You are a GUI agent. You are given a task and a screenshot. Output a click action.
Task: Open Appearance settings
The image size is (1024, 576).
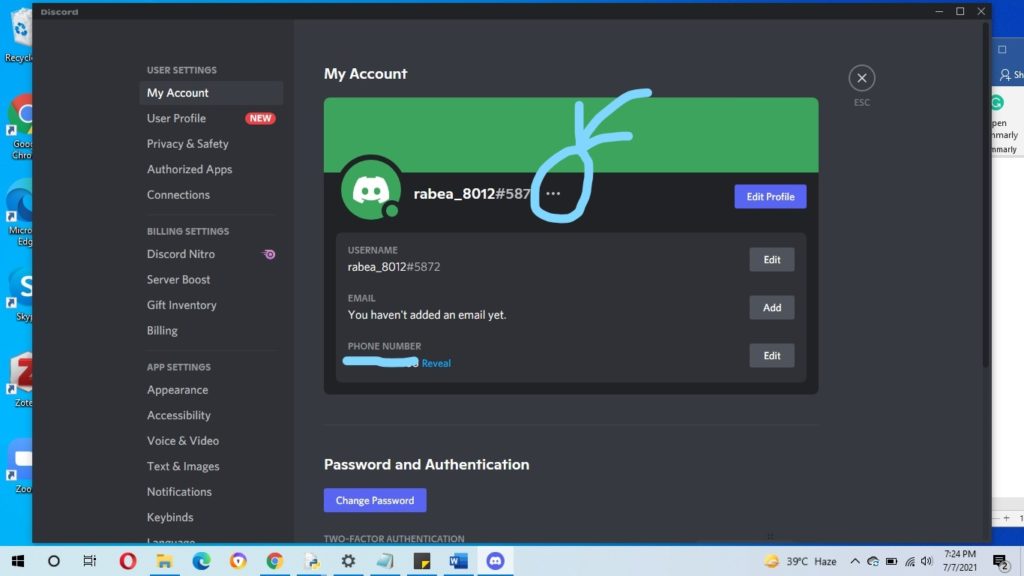click(x=211, y=390)
